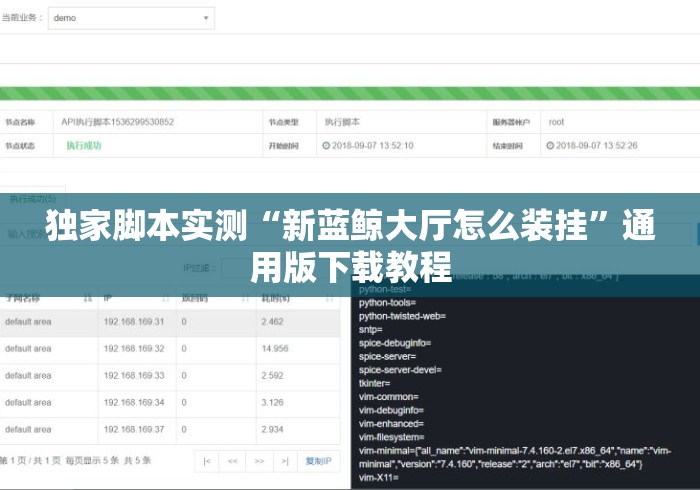Screen dimensions: 700x490
Task: Click the spice-server= log line
Action: (388, 356)
